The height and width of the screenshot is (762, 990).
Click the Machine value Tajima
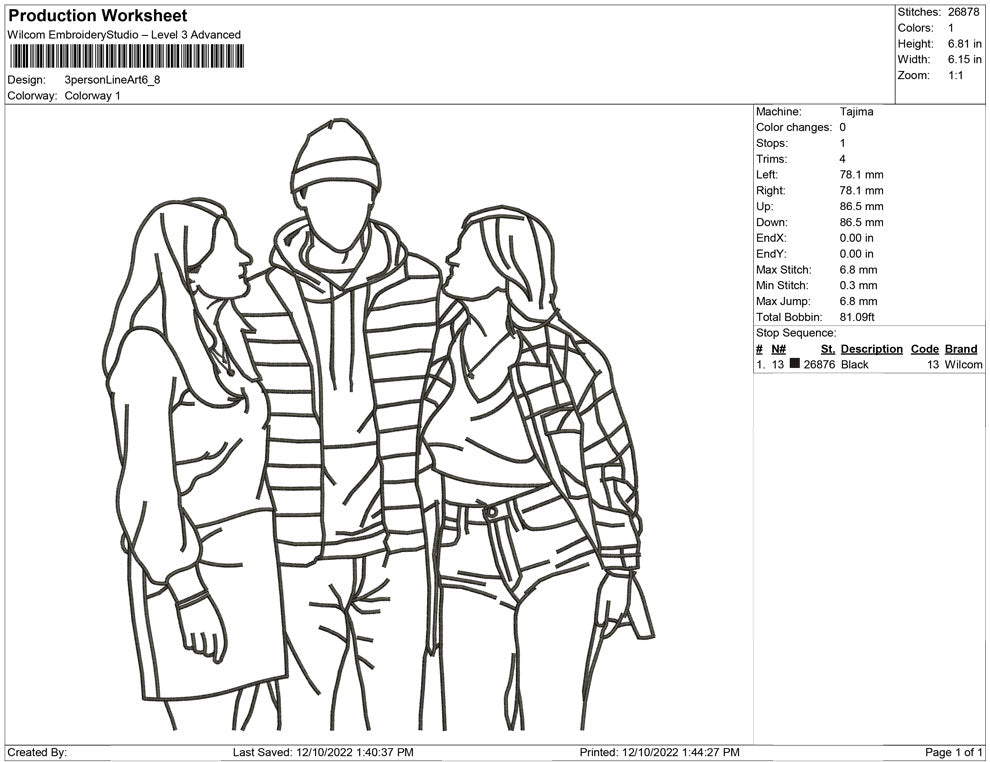pos(856,112)
